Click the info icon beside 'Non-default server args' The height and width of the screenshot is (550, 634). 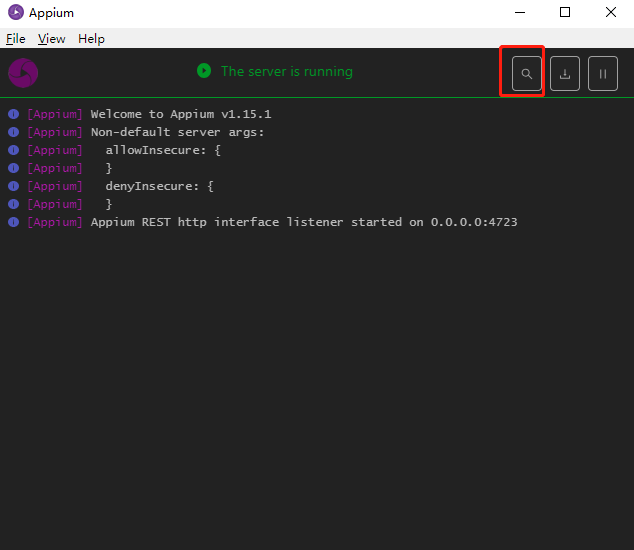[13, 132]
